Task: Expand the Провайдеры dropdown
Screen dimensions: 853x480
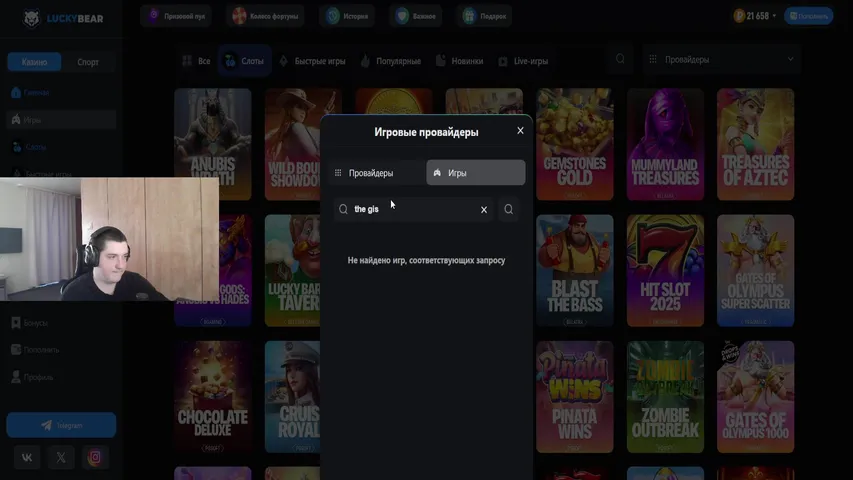Action: tap(722, 59)
